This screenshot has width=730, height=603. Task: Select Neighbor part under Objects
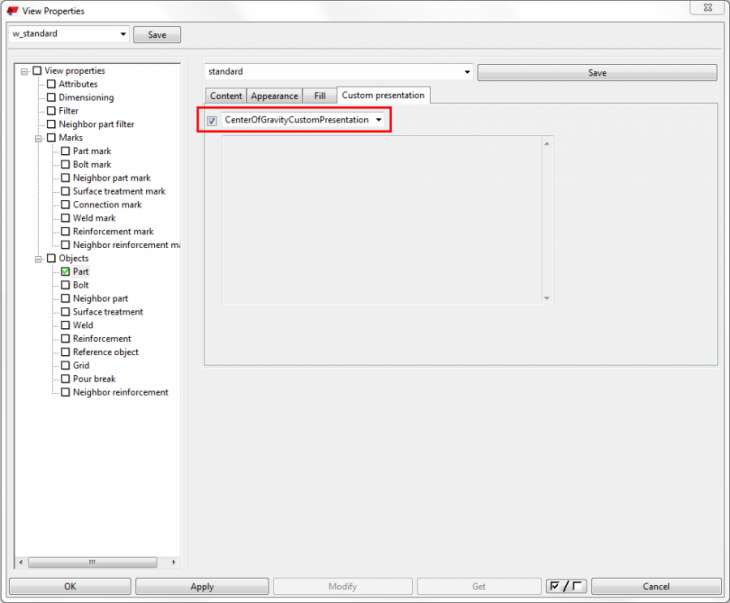(x=101, y=298)
